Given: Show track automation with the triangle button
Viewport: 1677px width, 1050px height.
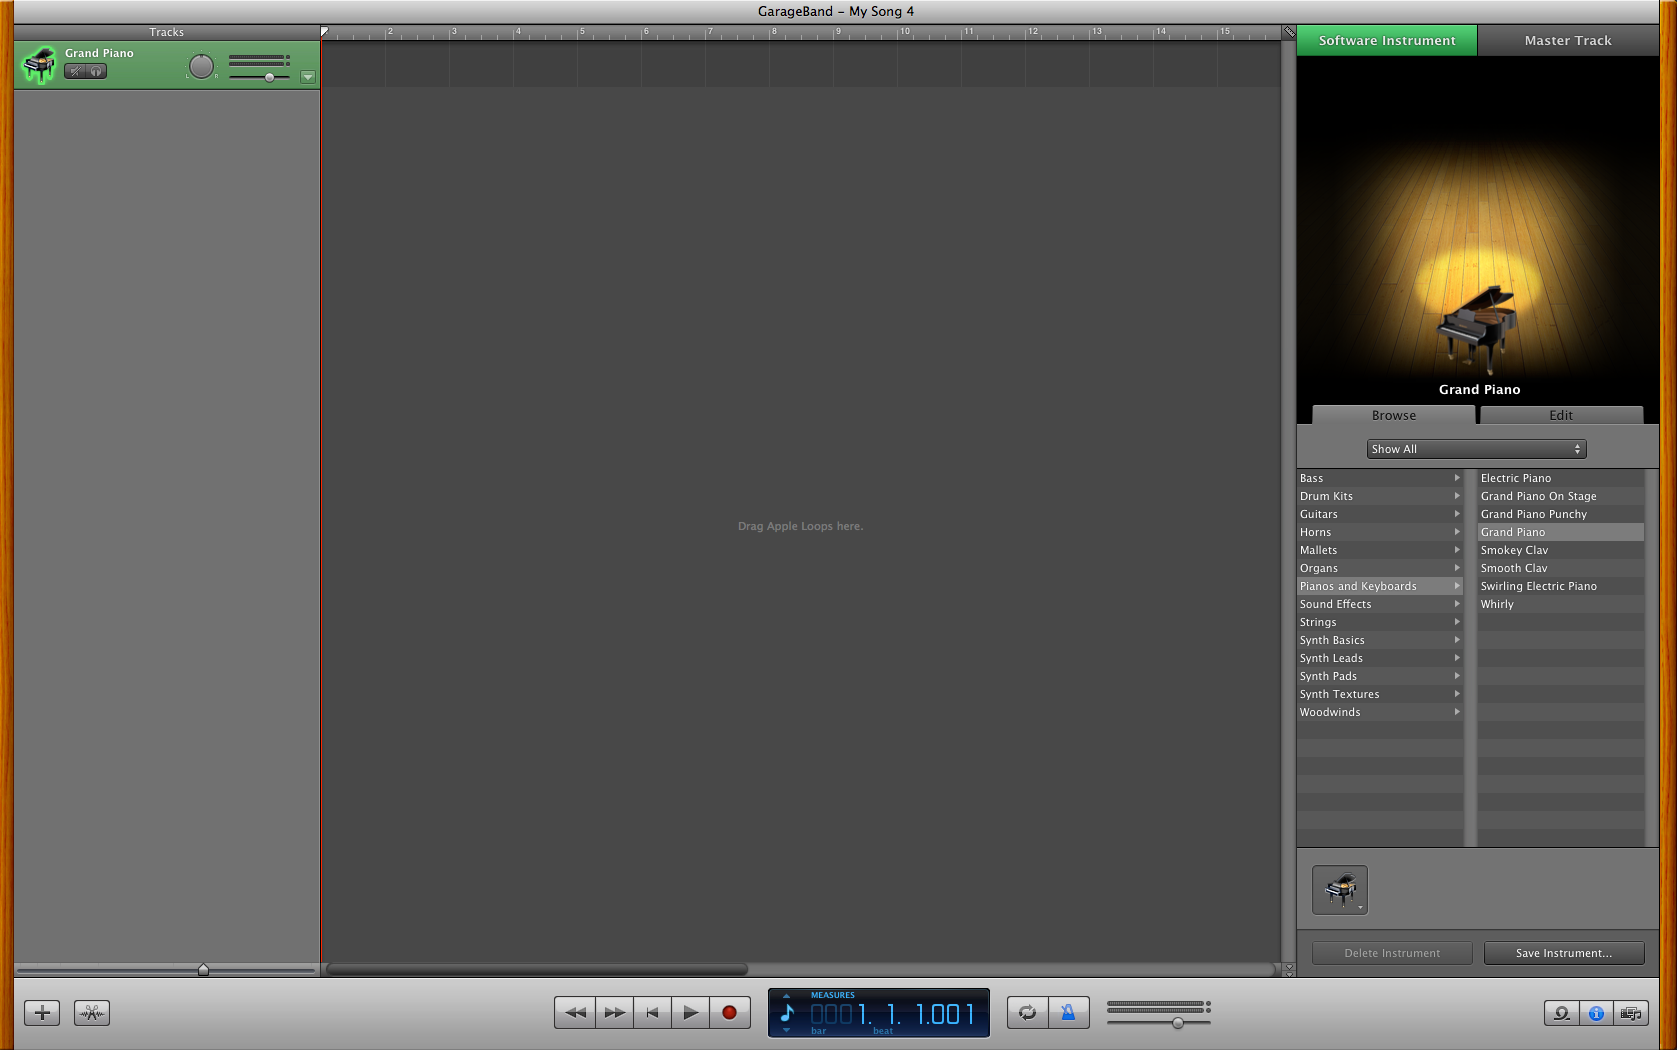Looking at the screenshot, I should click(308, 77).
